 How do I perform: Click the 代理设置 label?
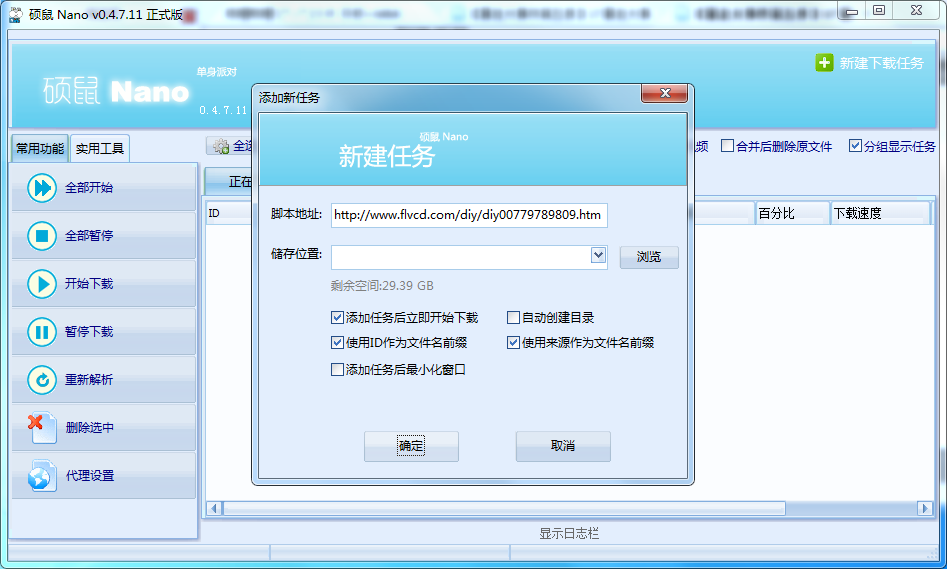[x=89, y=476]
